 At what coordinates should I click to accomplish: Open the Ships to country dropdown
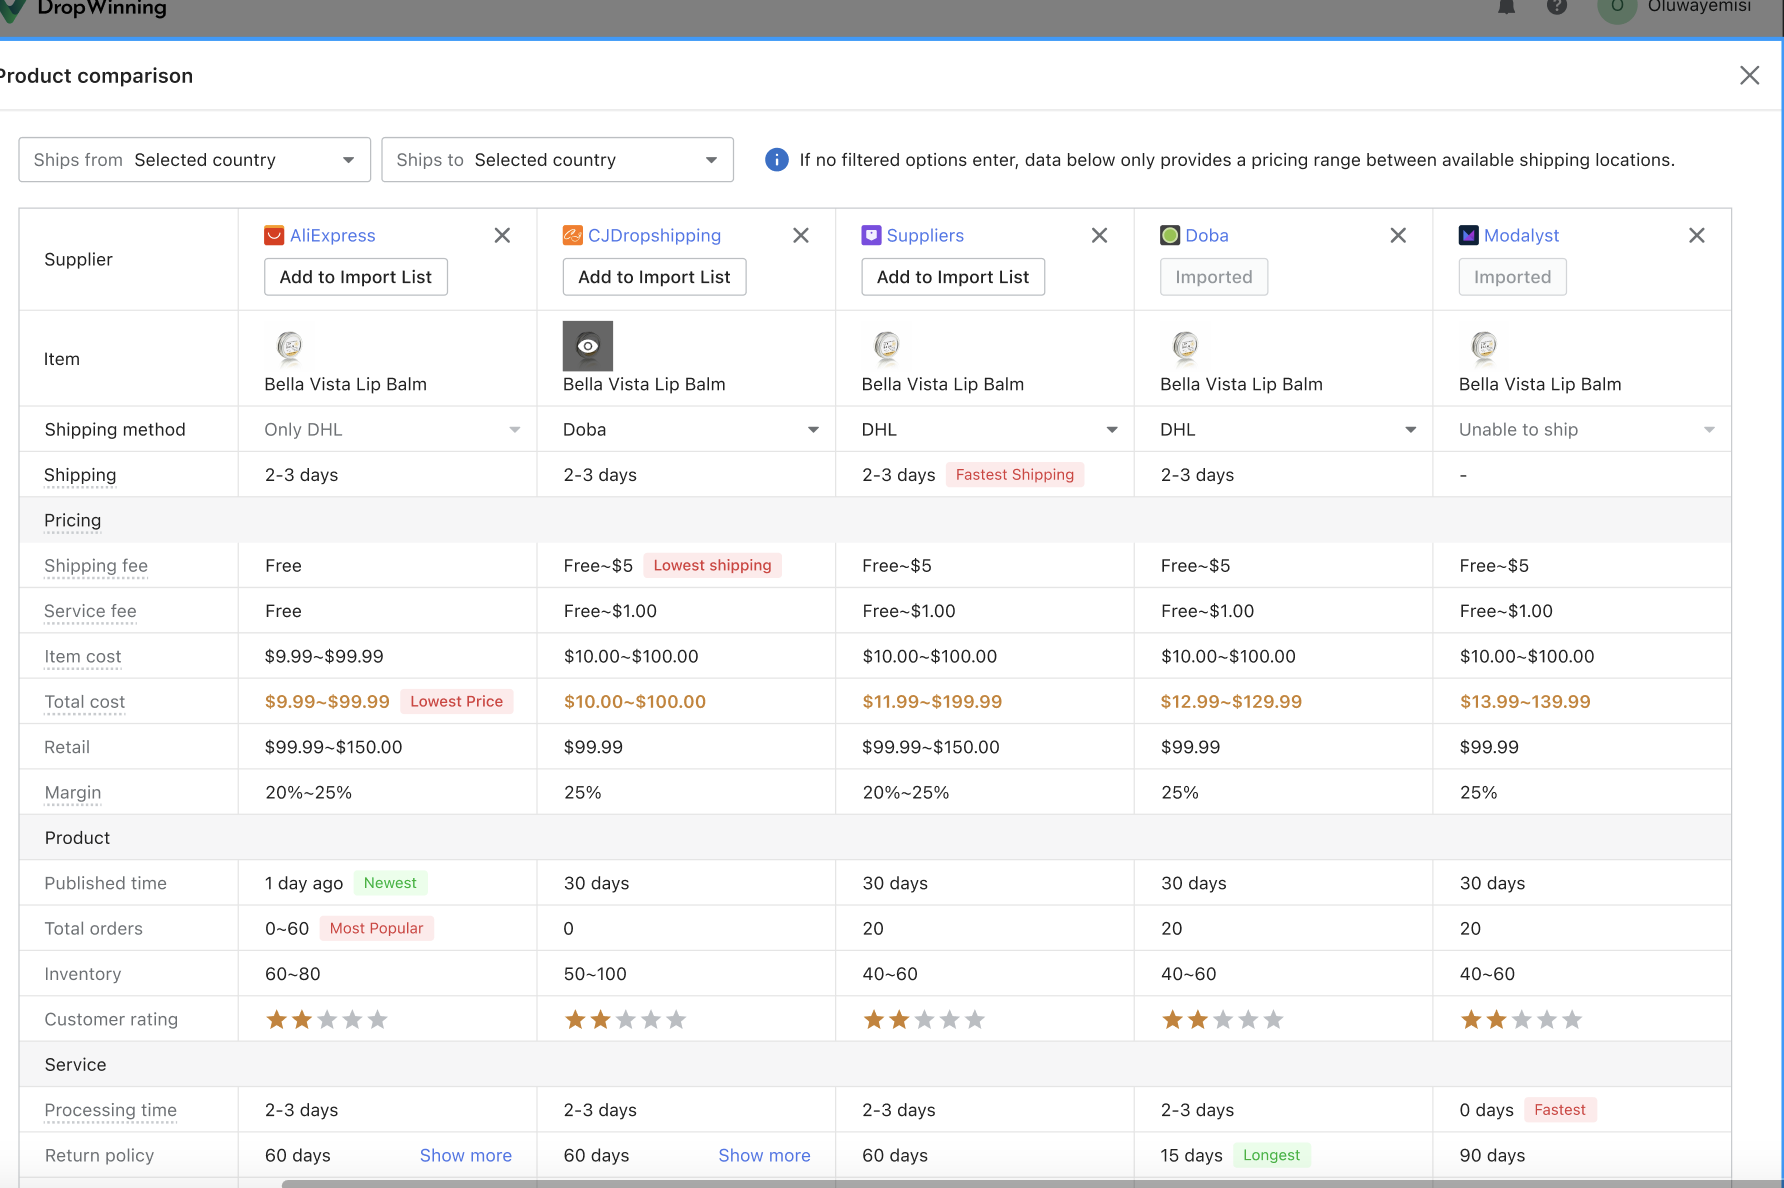[558, 160]
